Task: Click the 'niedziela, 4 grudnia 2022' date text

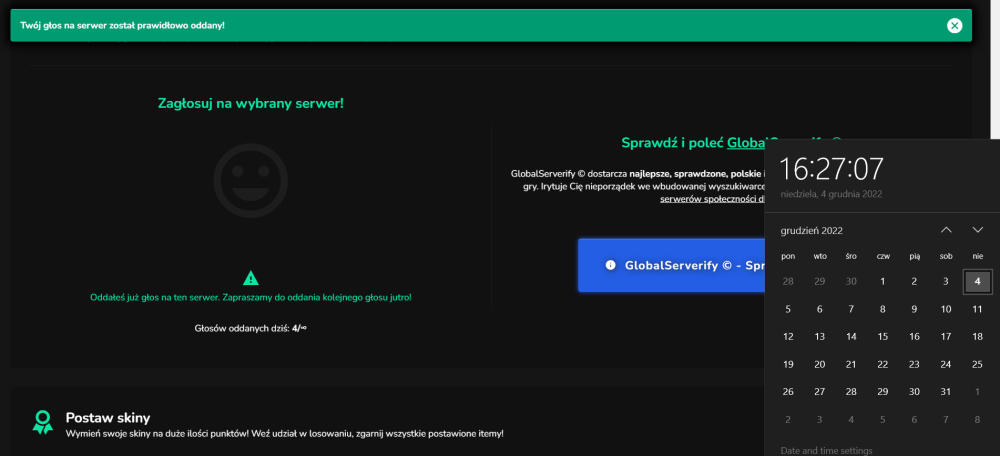Action: coord(832,194)
